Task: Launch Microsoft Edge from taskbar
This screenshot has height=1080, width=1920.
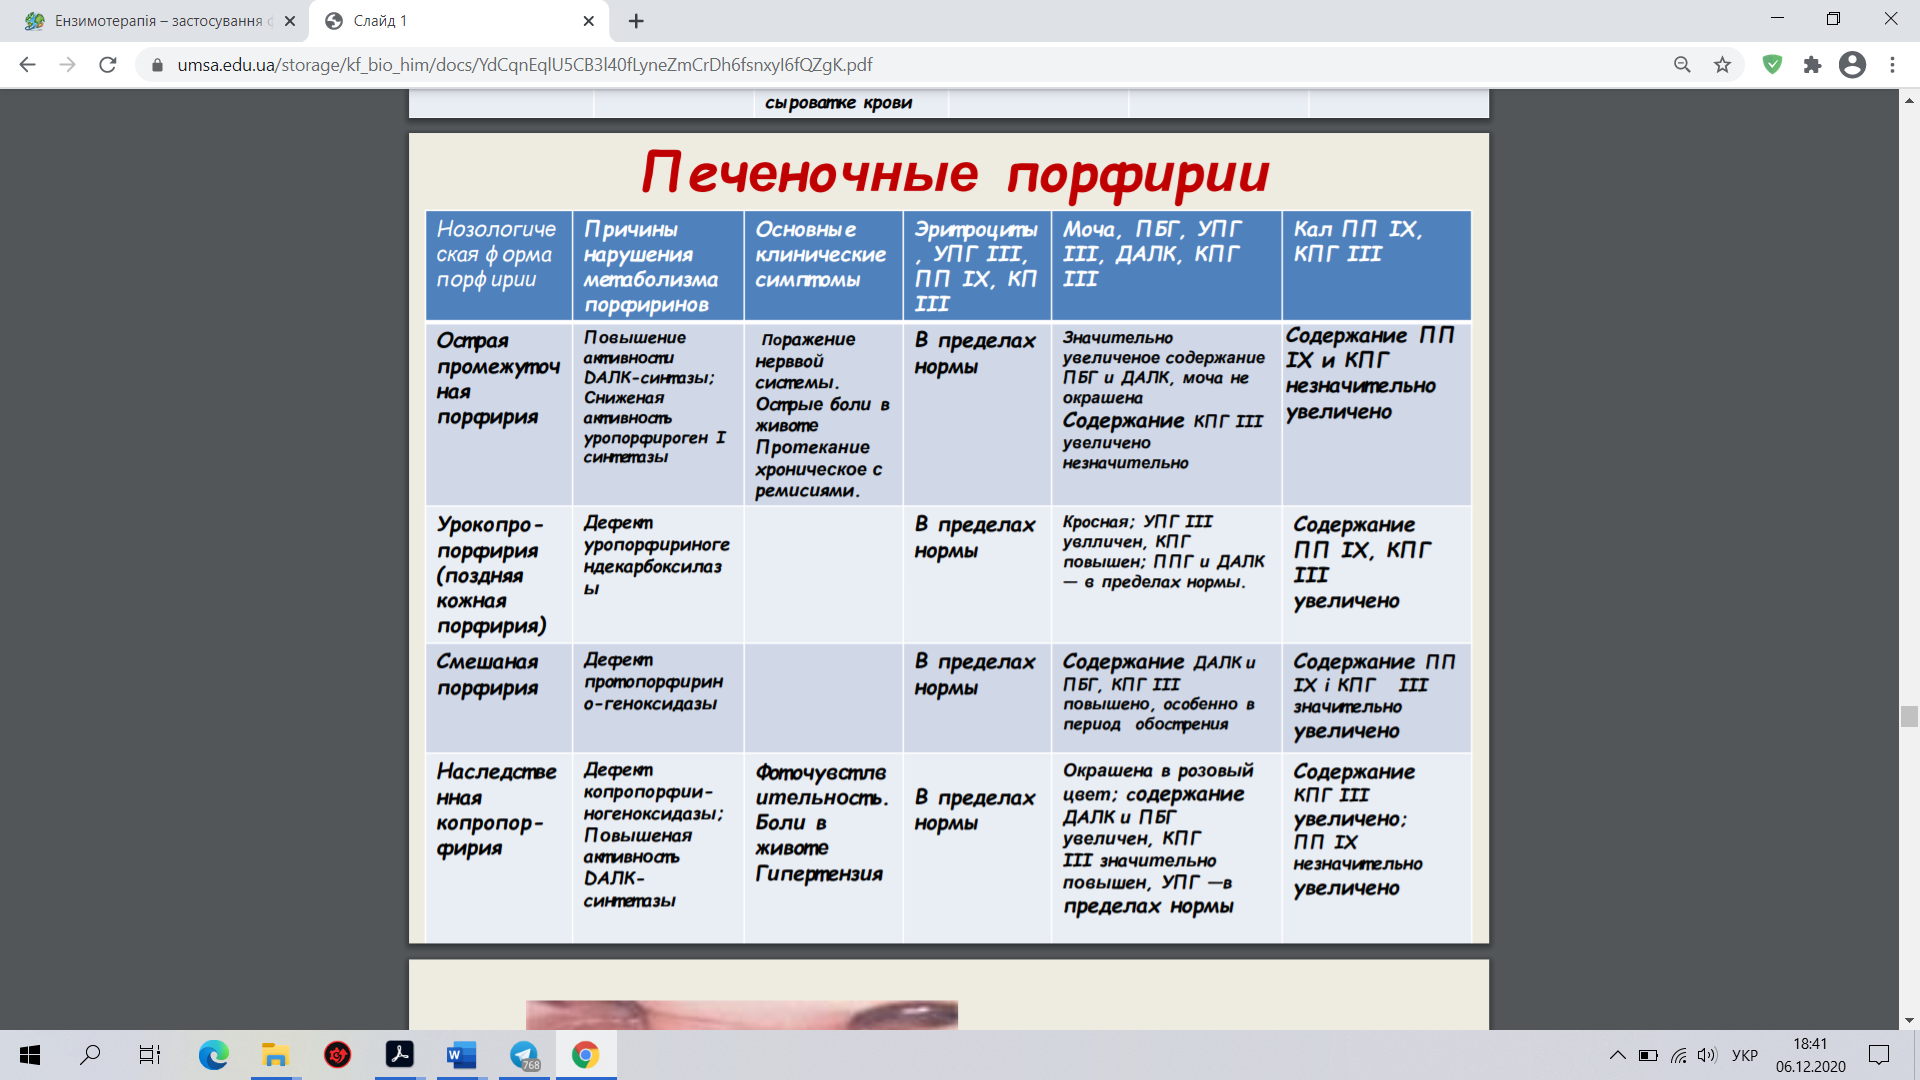Action: pyautogui.click(x=213, y=1055)
